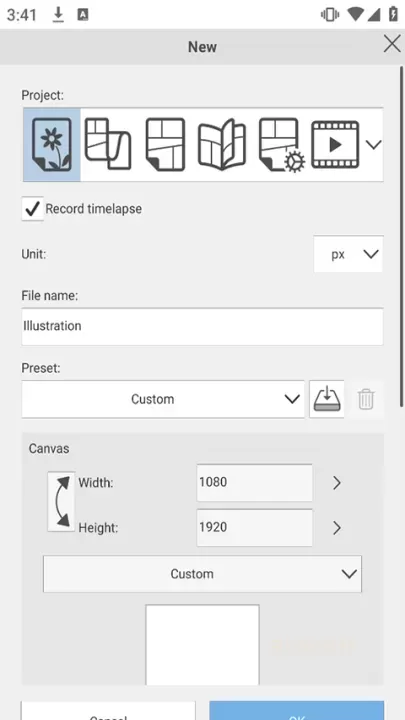Toggle the Record timelapse checkbox
Viewport: 405px width, 720px height.
coord(33,209)
